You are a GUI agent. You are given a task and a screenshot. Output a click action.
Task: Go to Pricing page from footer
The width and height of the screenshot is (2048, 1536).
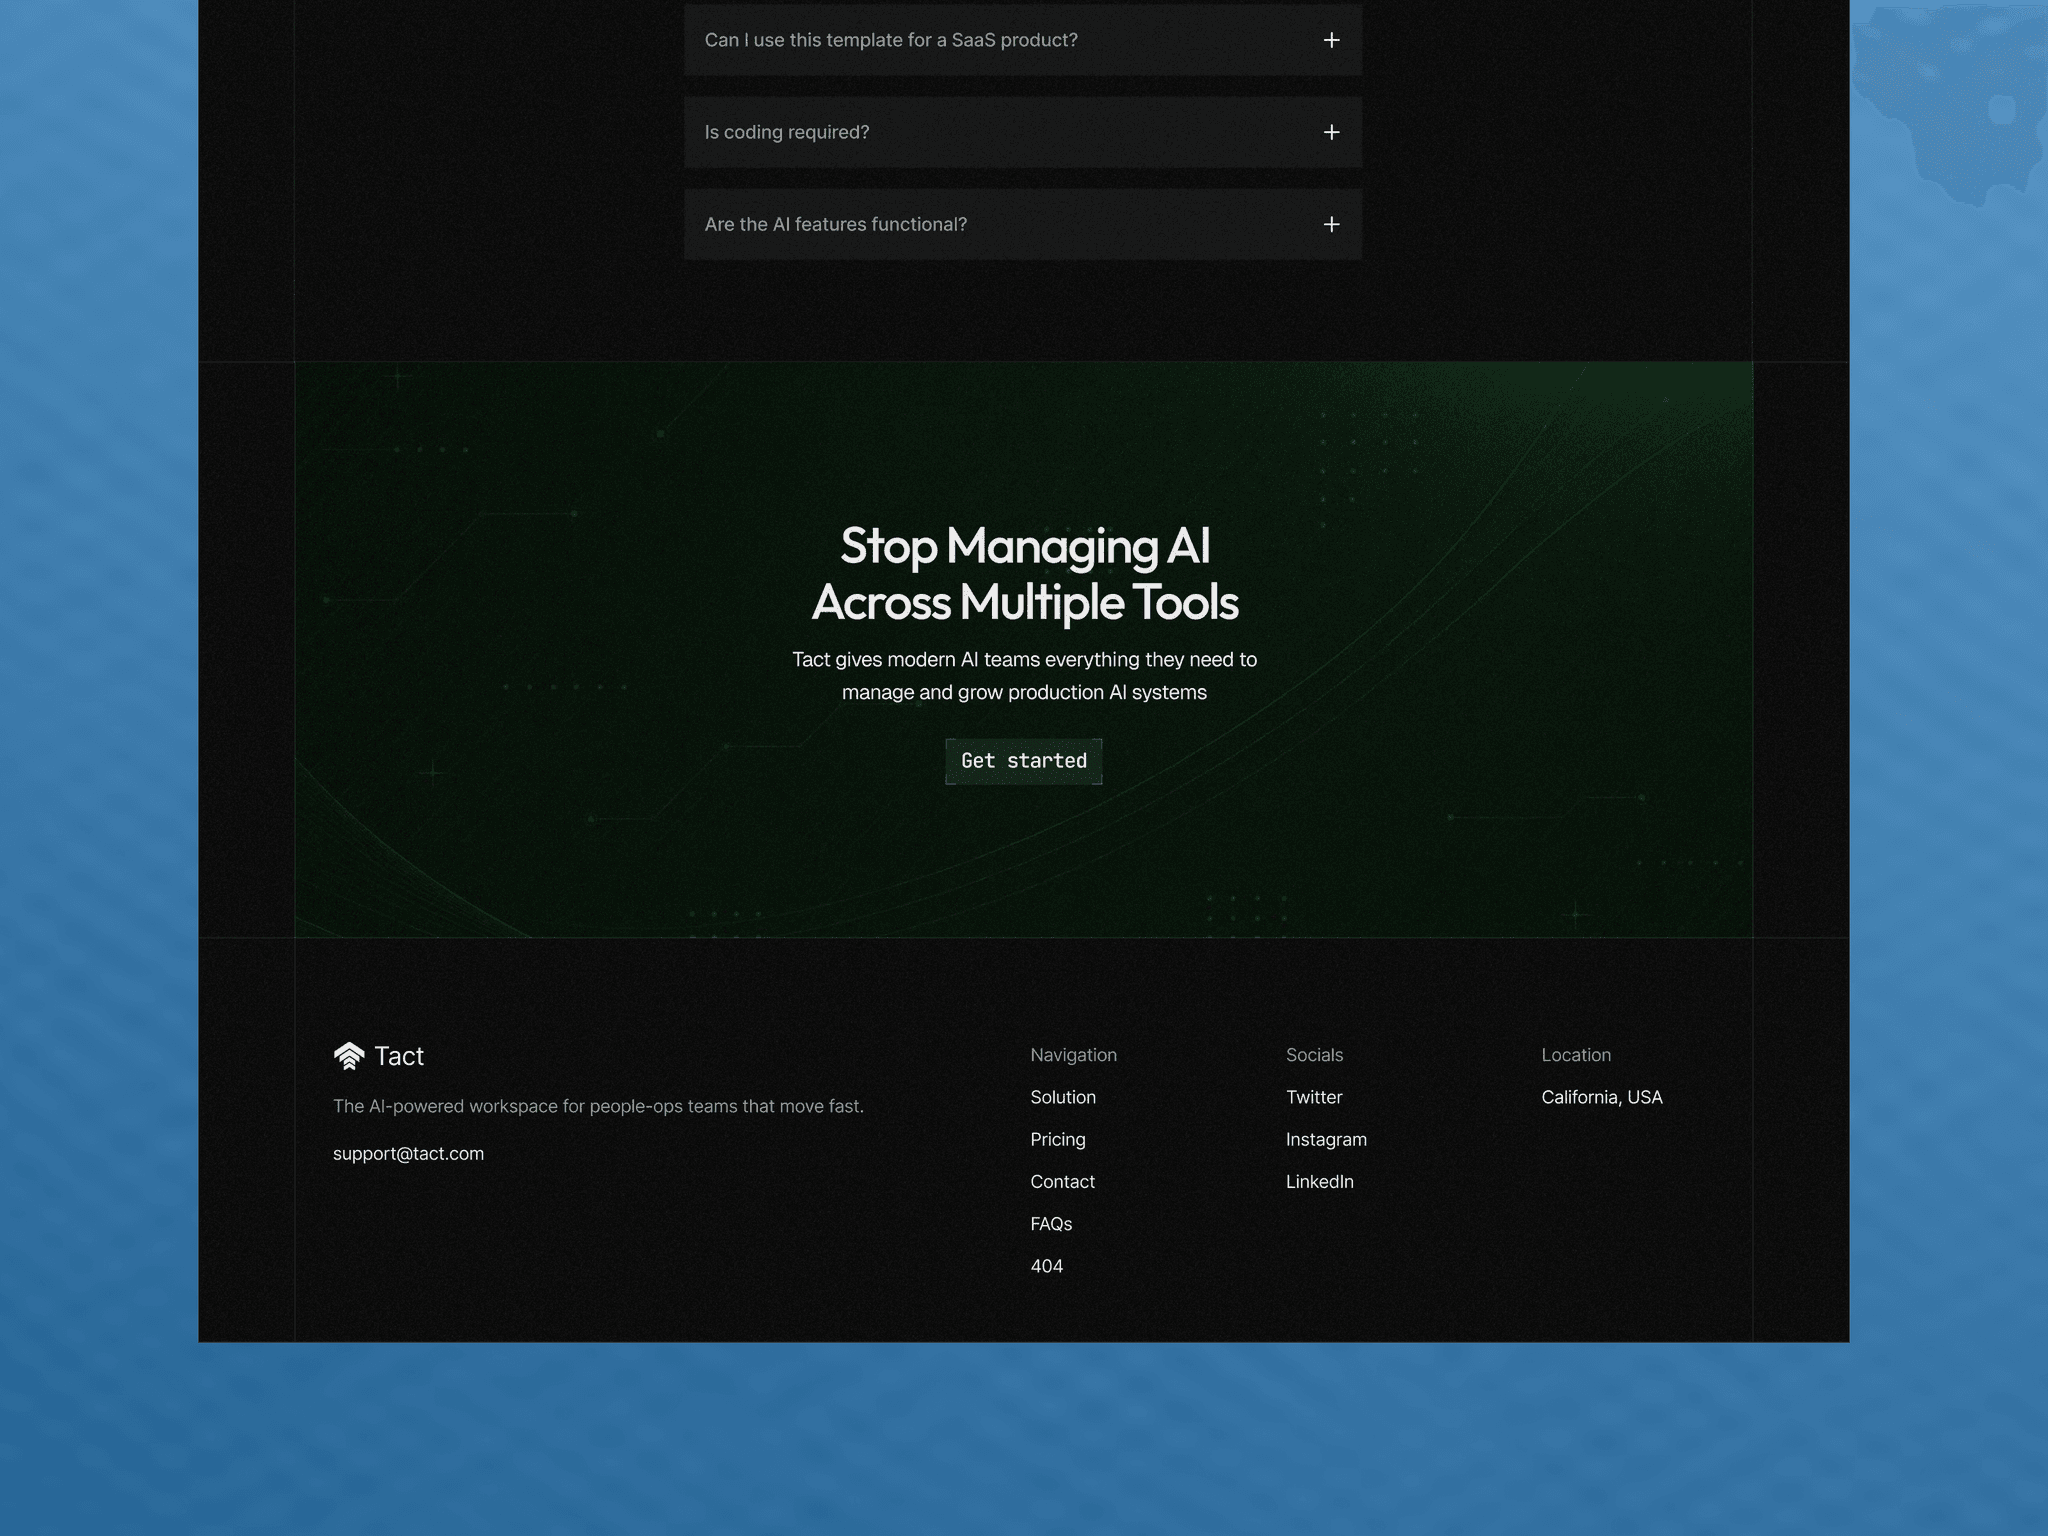pos(1058,1139)
